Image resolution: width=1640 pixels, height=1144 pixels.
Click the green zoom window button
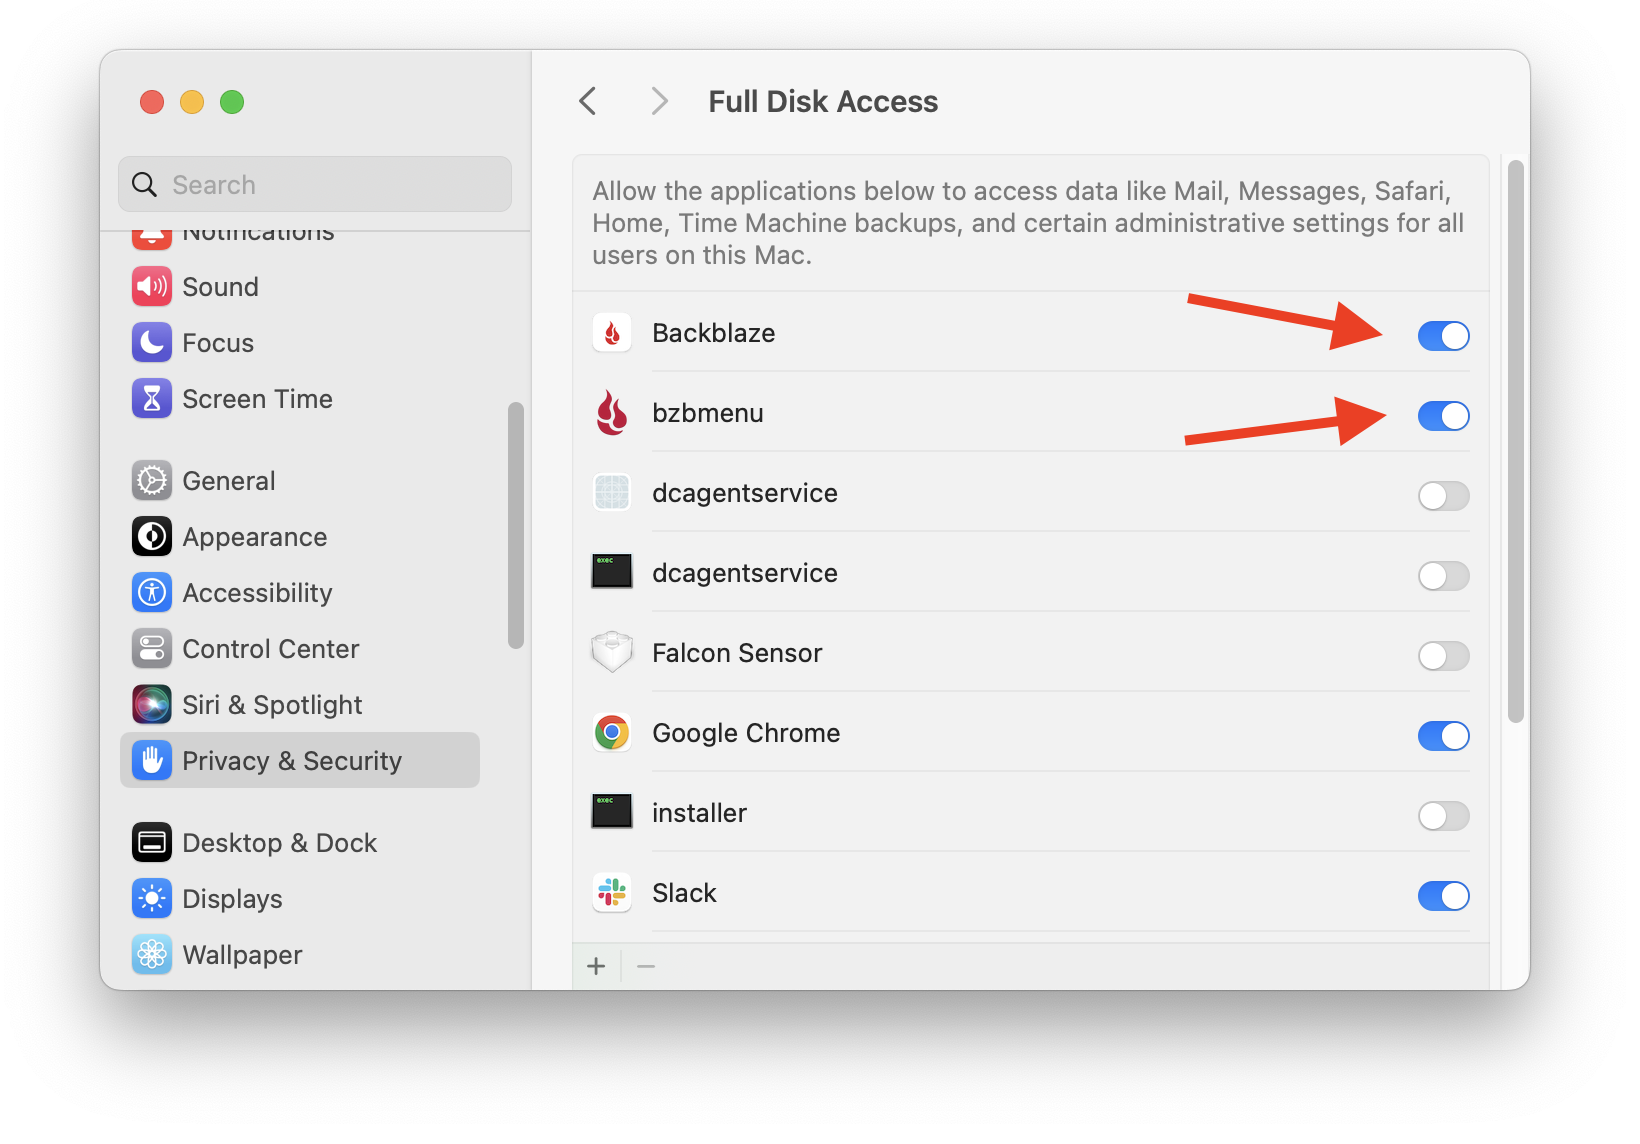[232, 102]
